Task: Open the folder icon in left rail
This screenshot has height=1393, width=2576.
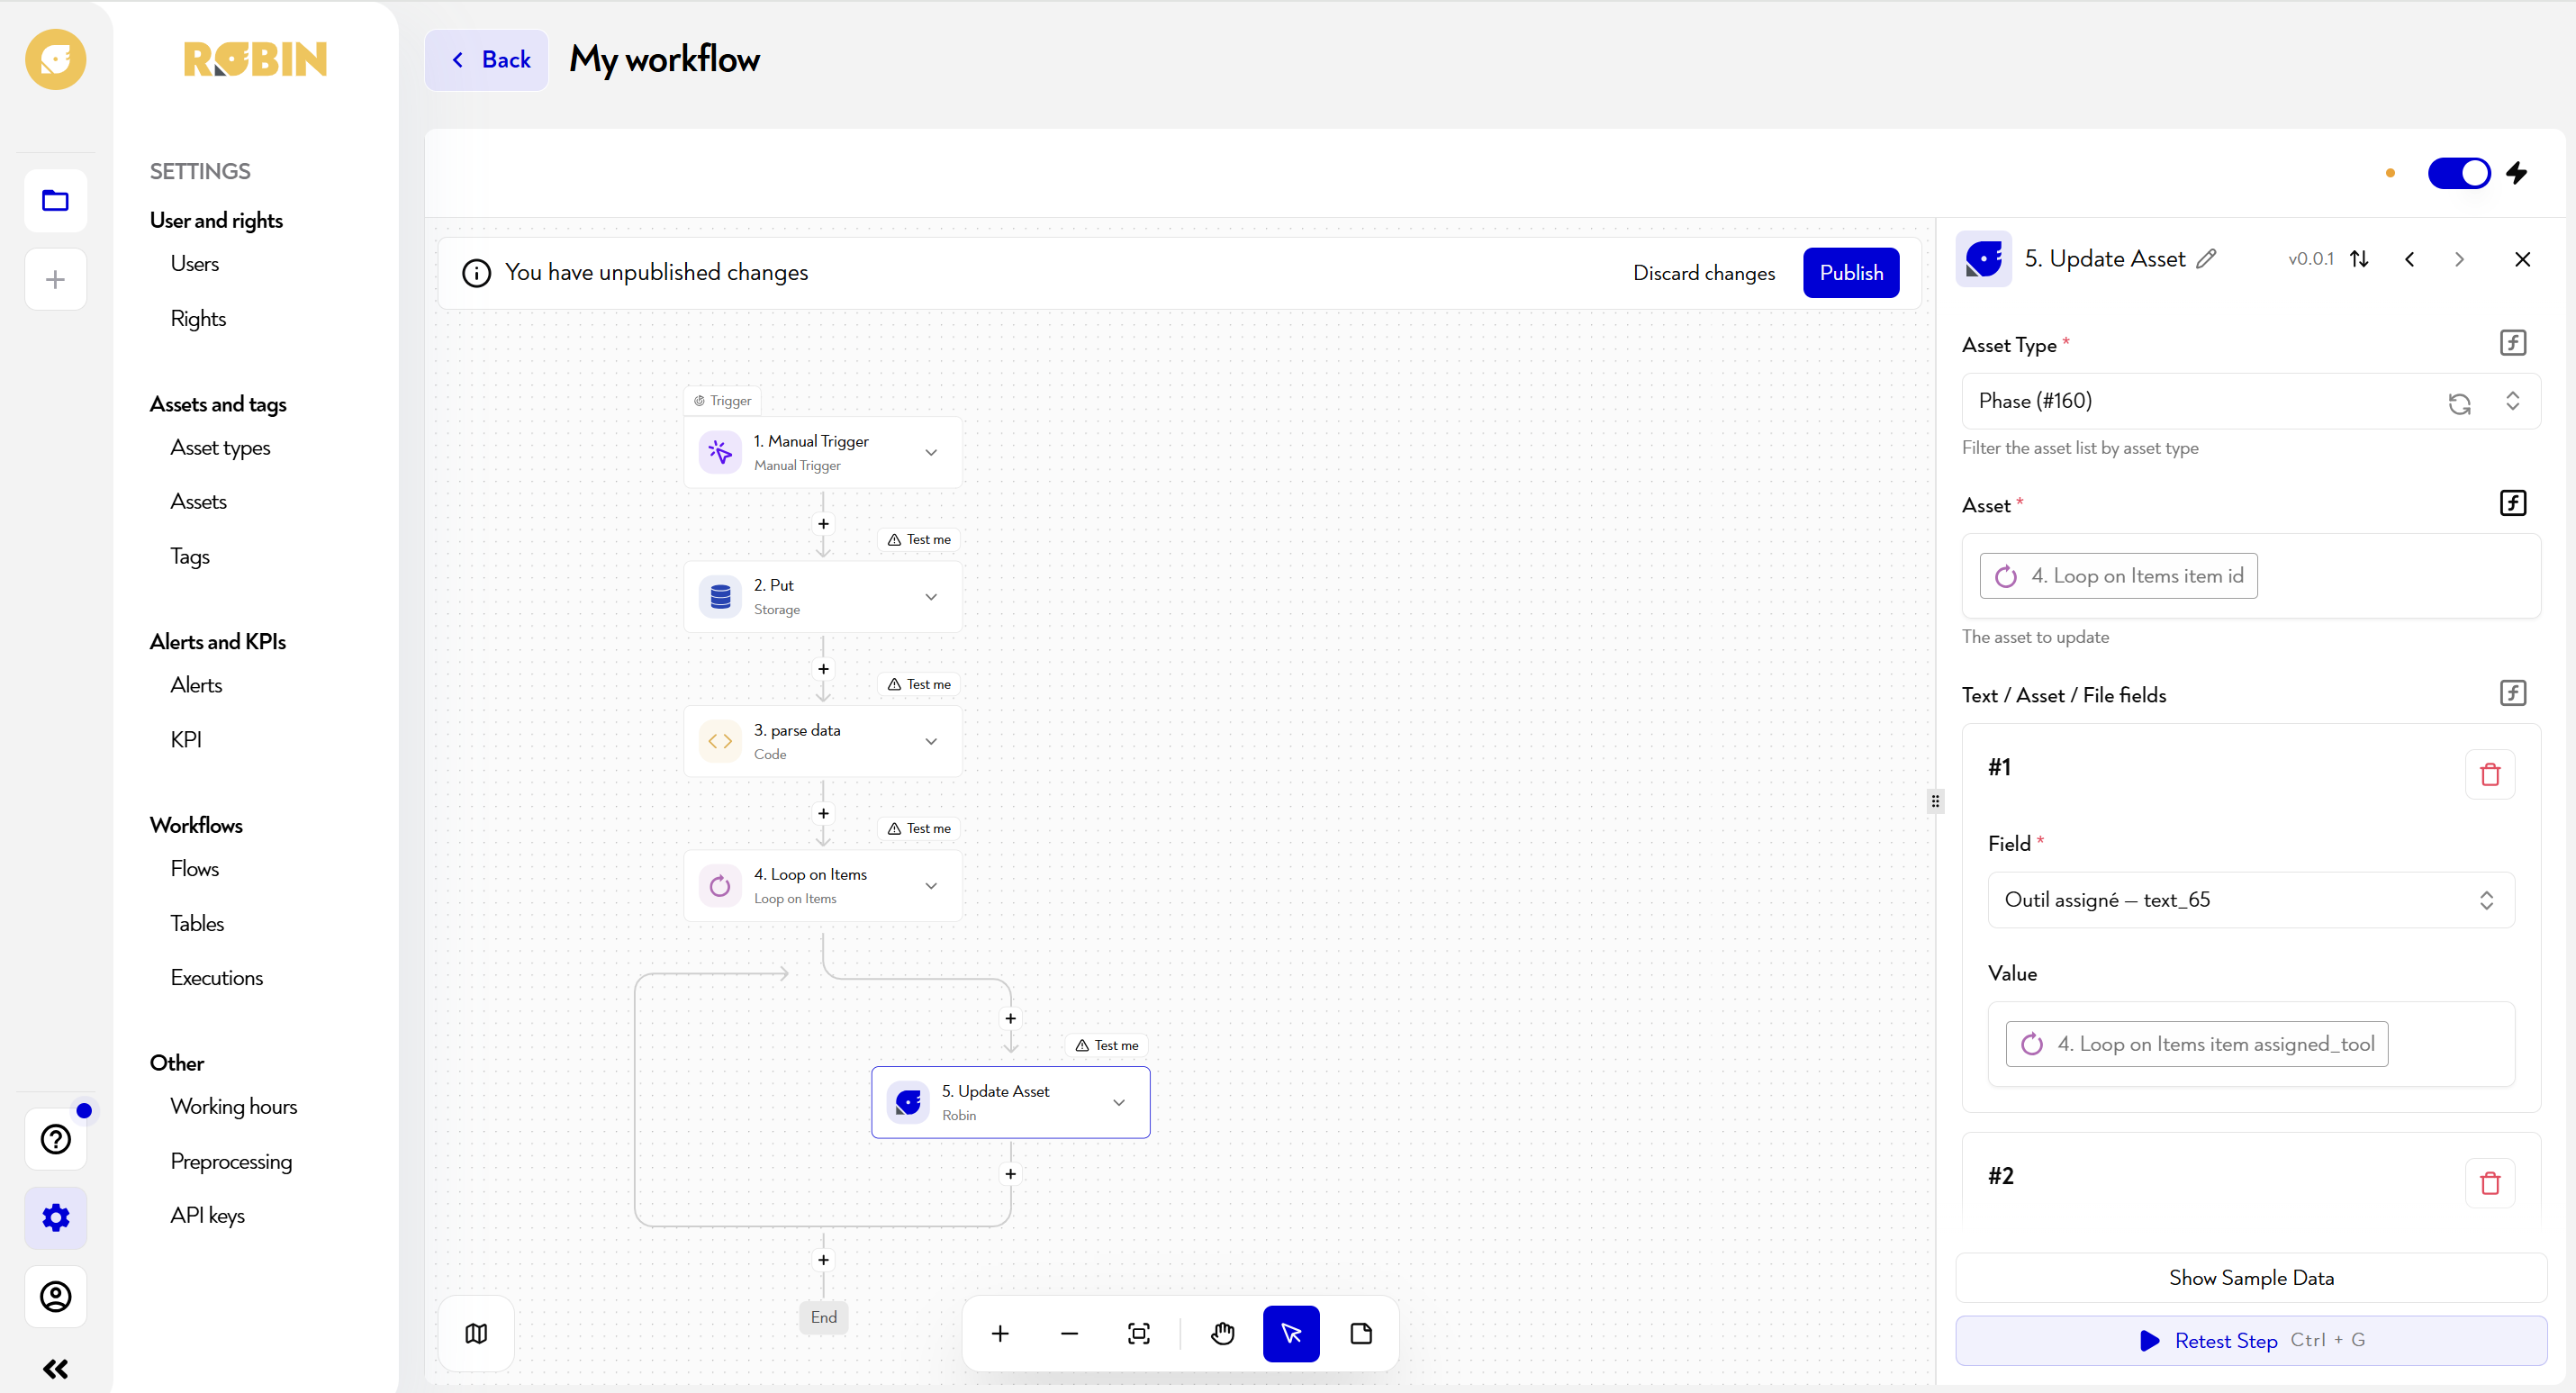Action: [x=55, y=201]
